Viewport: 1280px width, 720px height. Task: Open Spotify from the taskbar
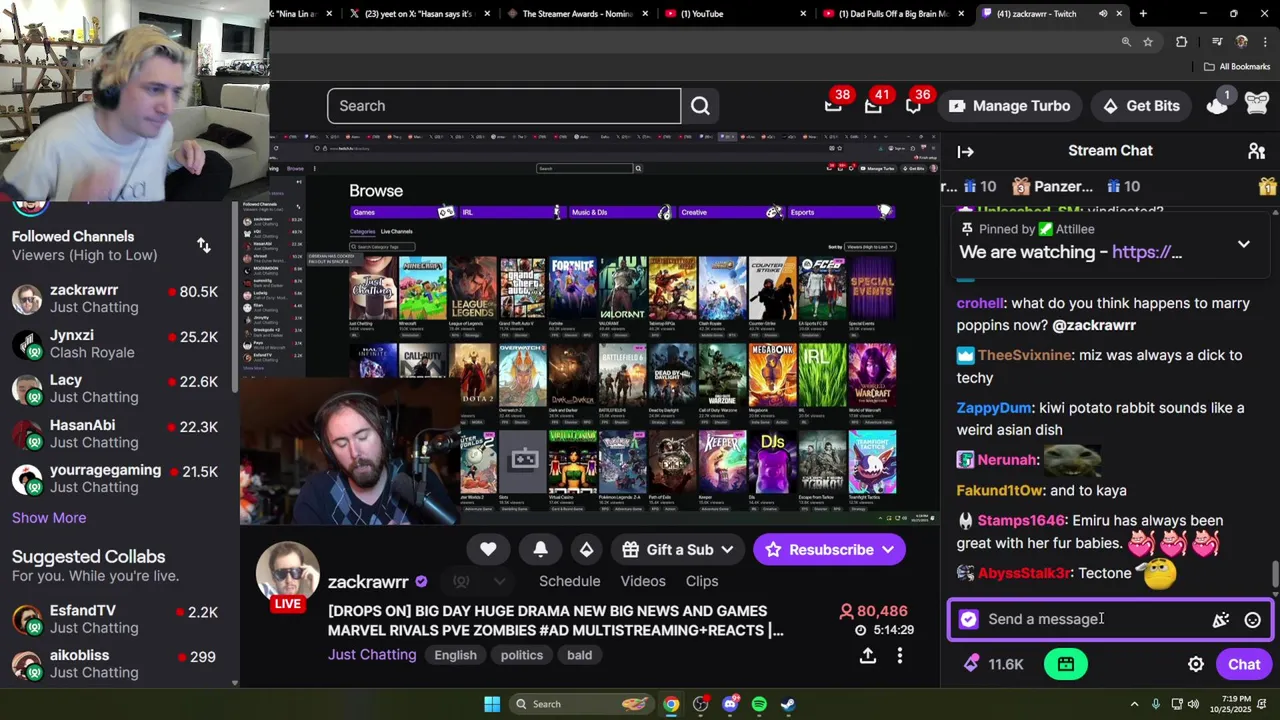759,704
